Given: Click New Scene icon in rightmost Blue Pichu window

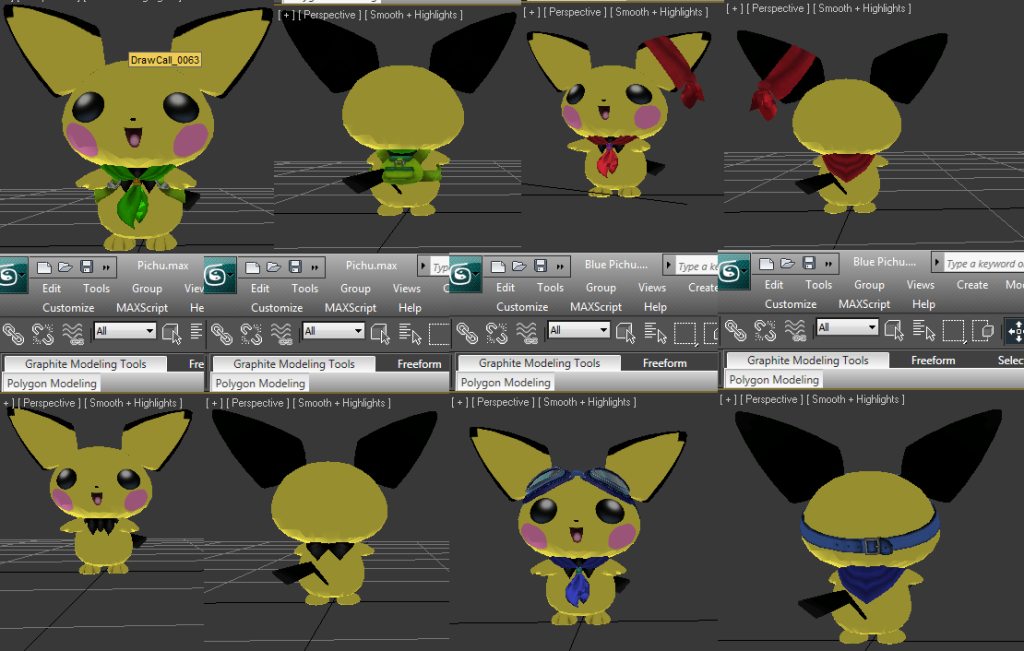Looking at the screenshot, I should (767, 263).
